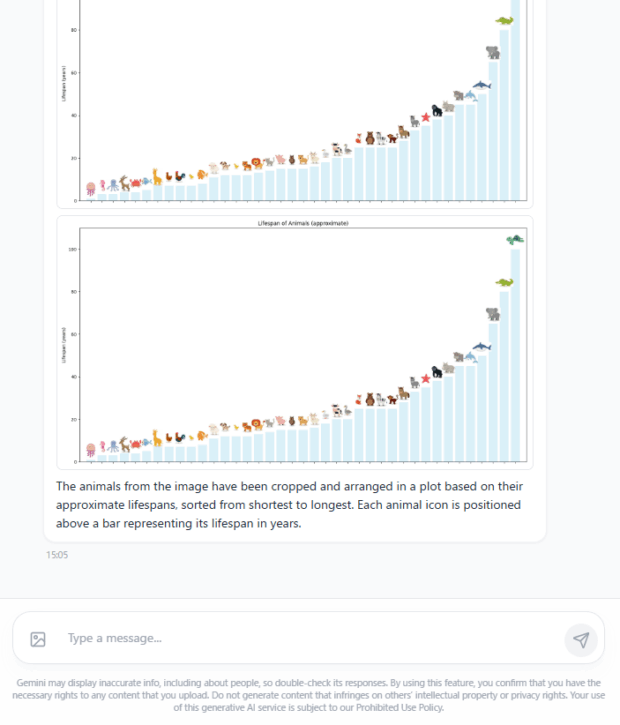Viewport: 620px width, 725px height.
Task: Select the elephant in the upper chart
Action: click(x=493, y=52)
